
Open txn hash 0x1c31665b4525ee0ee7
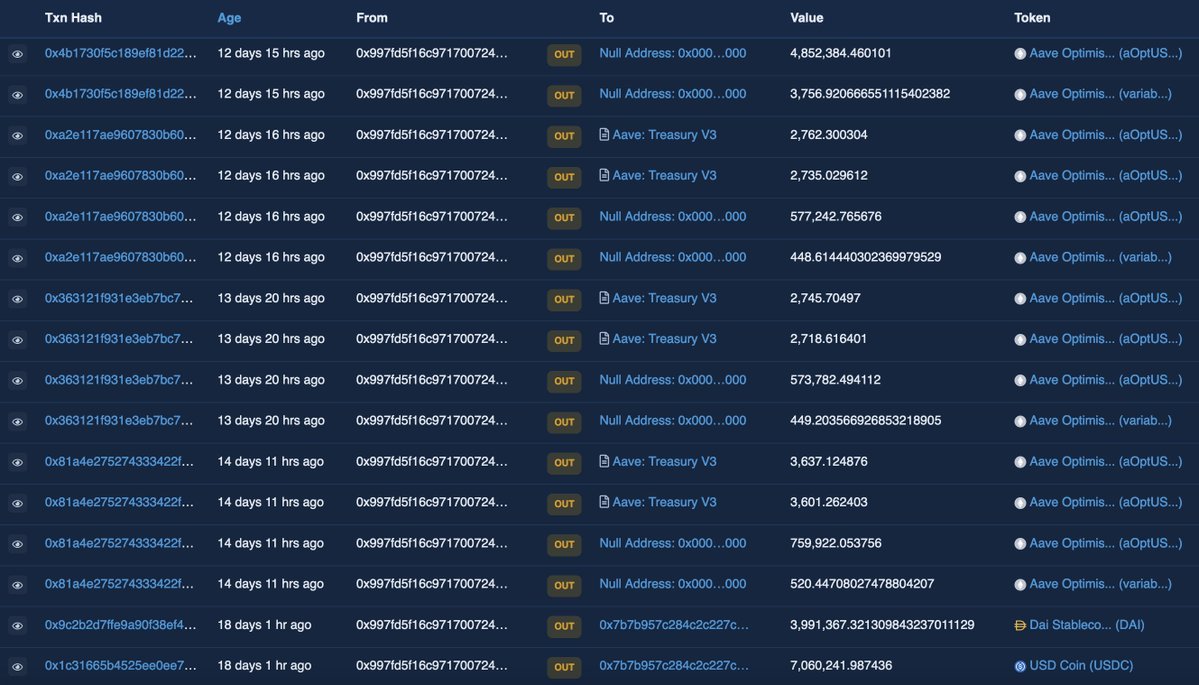[120, 666]
